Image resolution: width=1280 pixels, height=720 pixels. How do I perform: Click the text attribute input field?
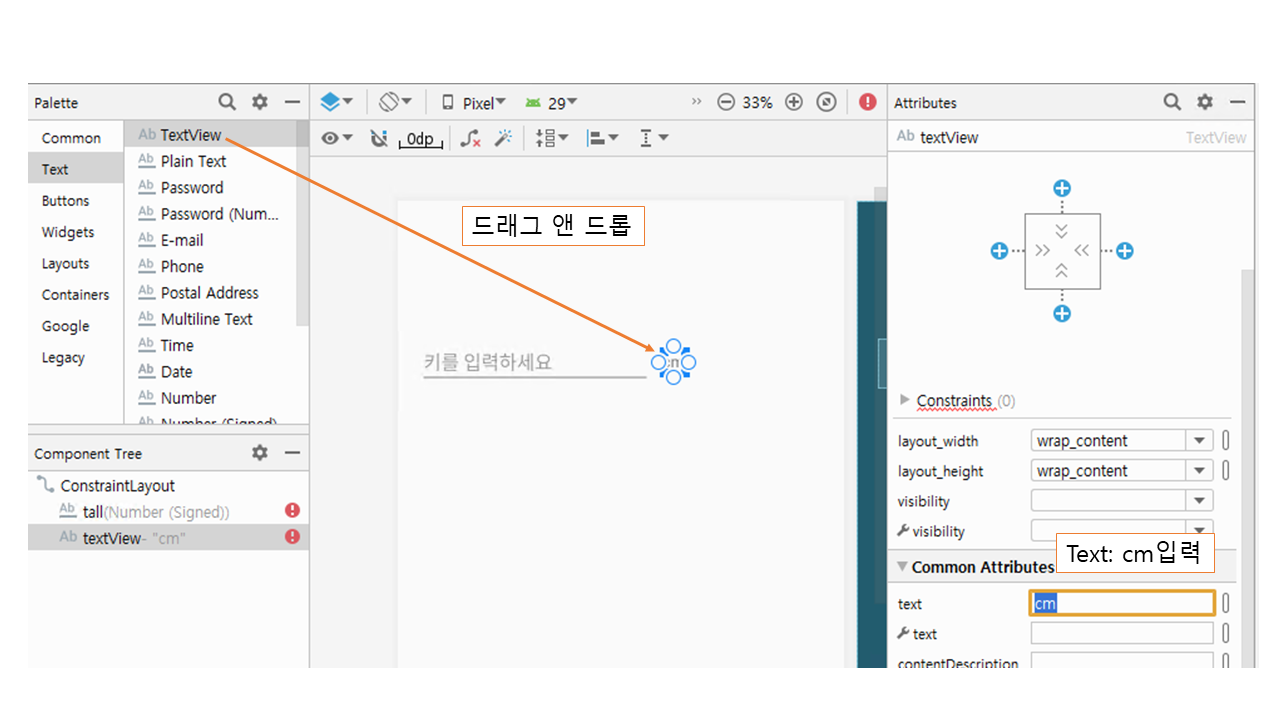(x=1122, y=604)
